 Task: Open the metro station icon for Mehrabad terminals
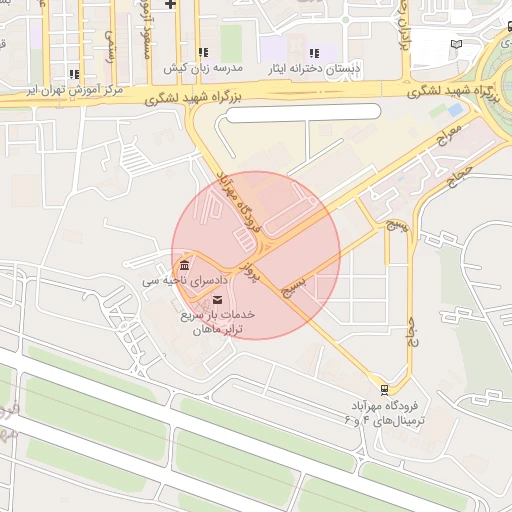point(384,390)
